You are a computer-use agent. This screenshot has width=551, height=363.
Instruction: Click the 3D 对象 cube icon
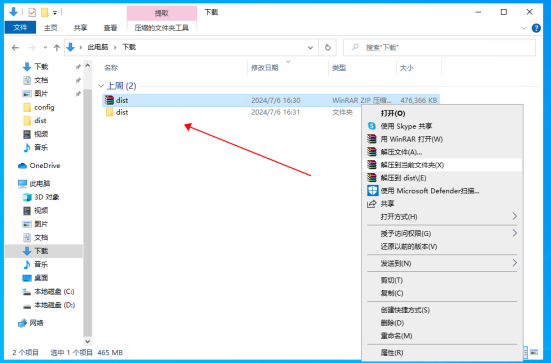27,197
